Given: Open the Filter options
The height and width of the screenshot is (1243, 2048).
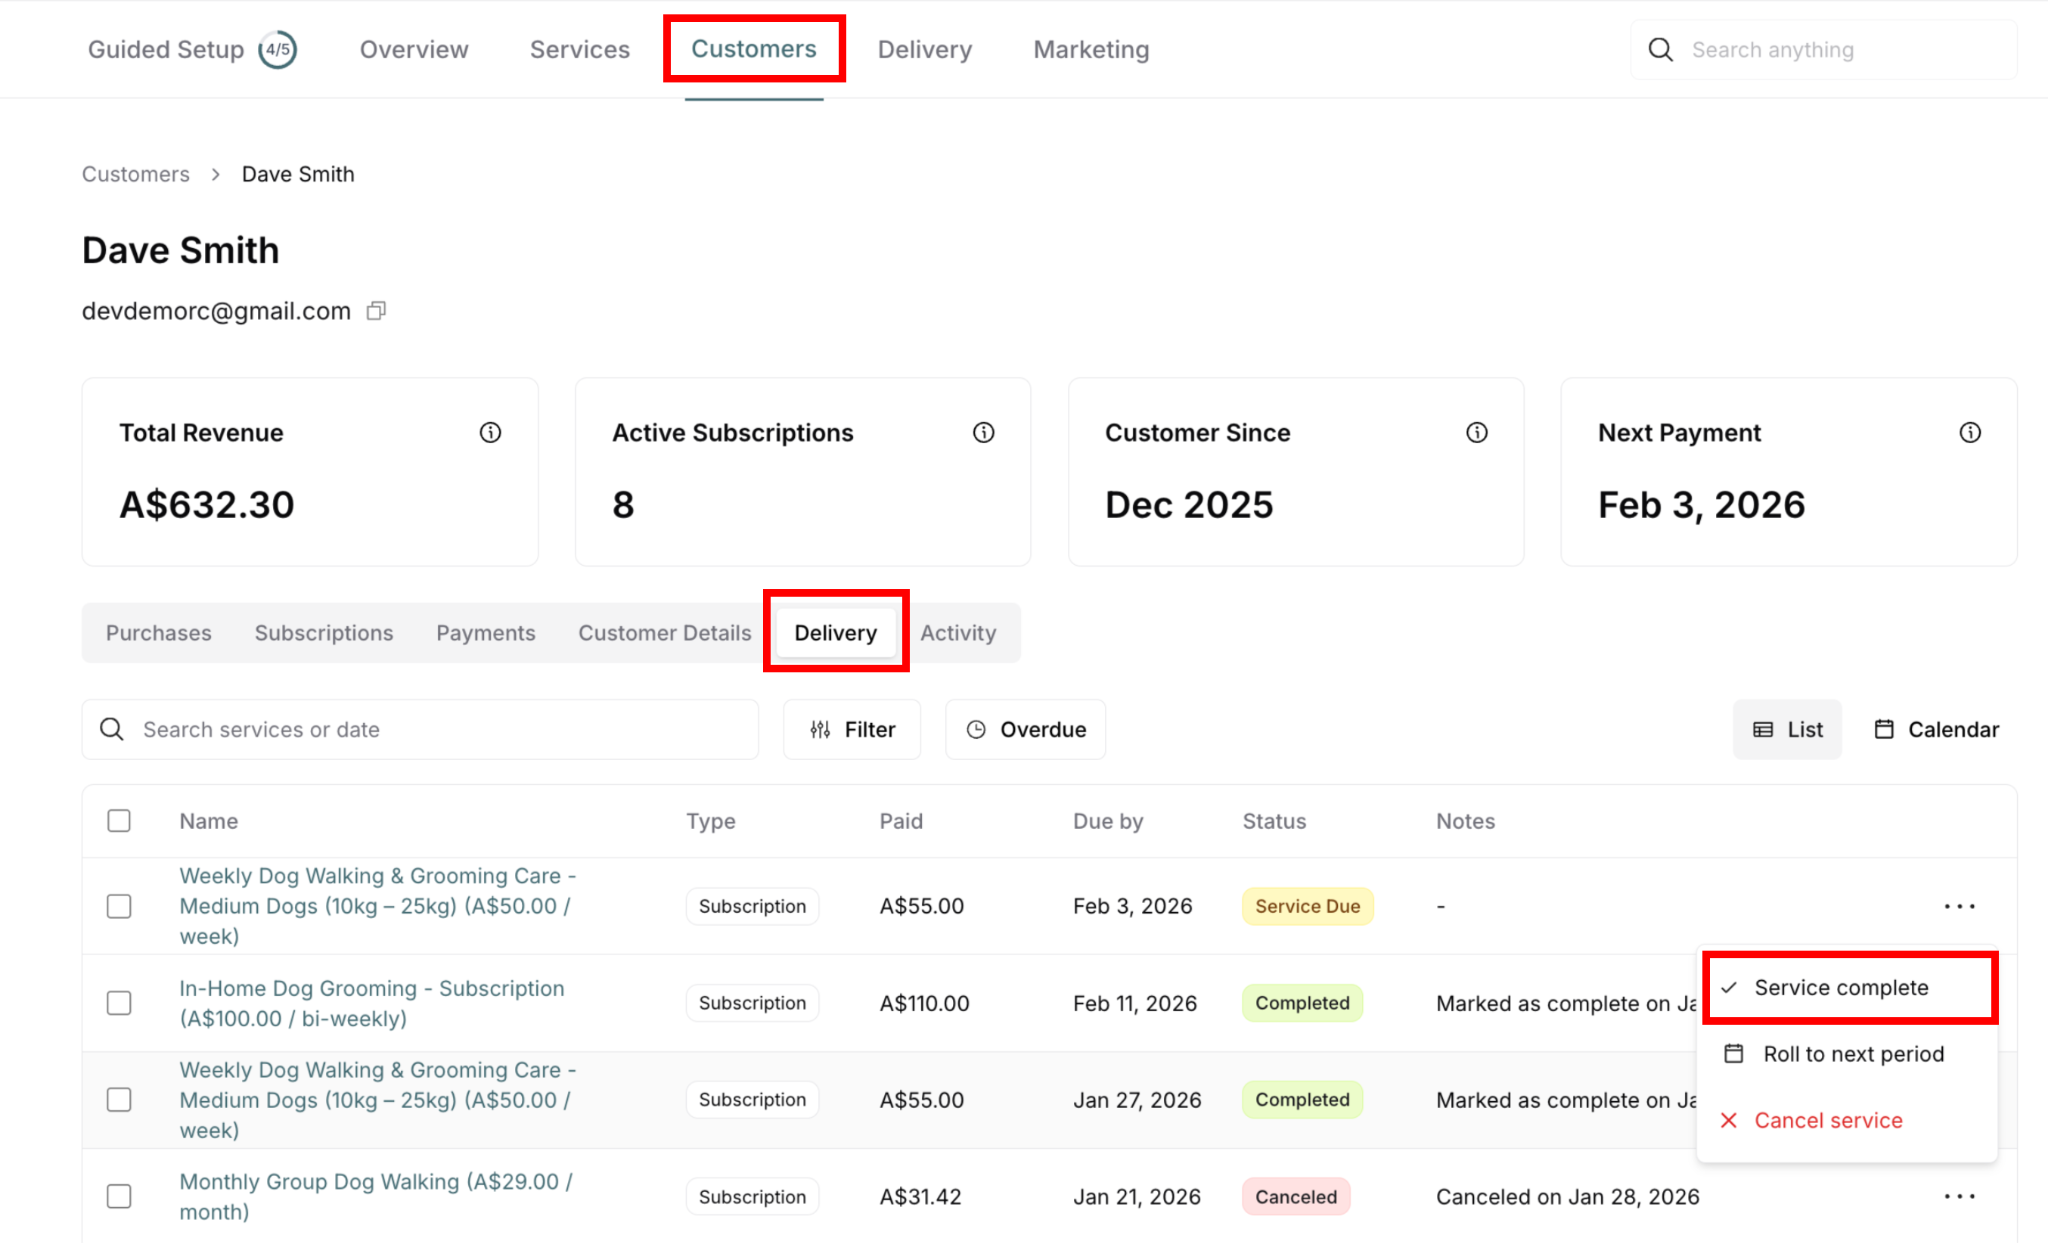Looking at the screenshot, I should pyautogui.click(x=852, y=729).
